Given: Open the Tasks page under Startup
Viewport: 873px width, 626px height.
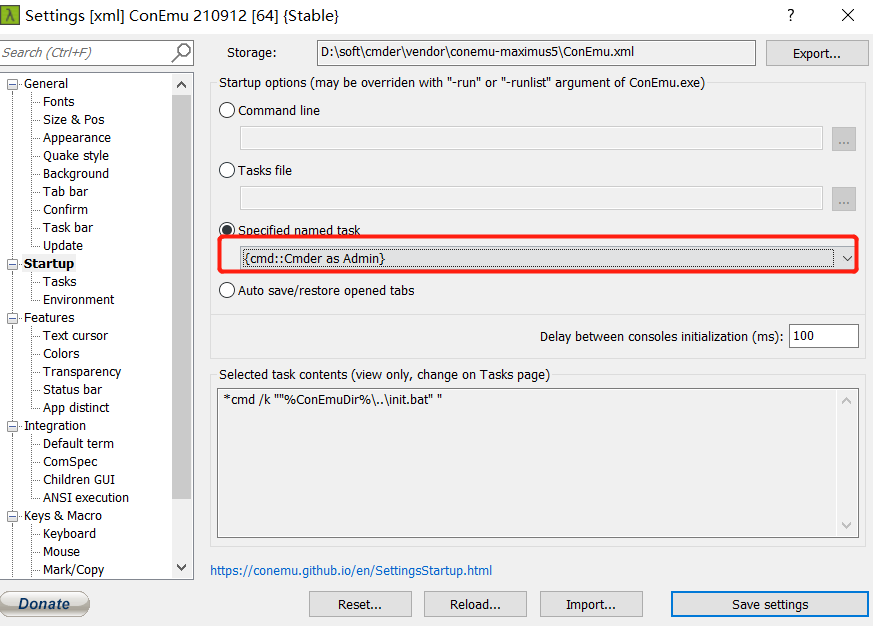Looking at the screenshot, I should [x=60, y=281].
